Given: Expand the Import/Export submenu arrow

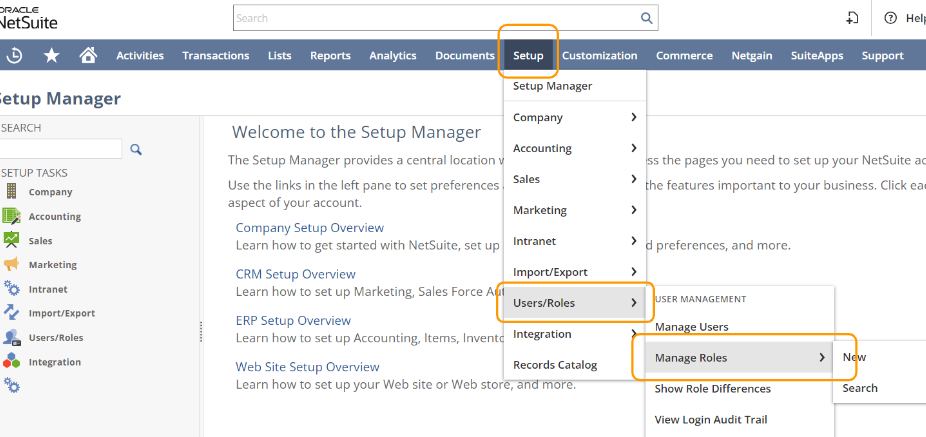Looking at the screenshot, I should 634,272.
